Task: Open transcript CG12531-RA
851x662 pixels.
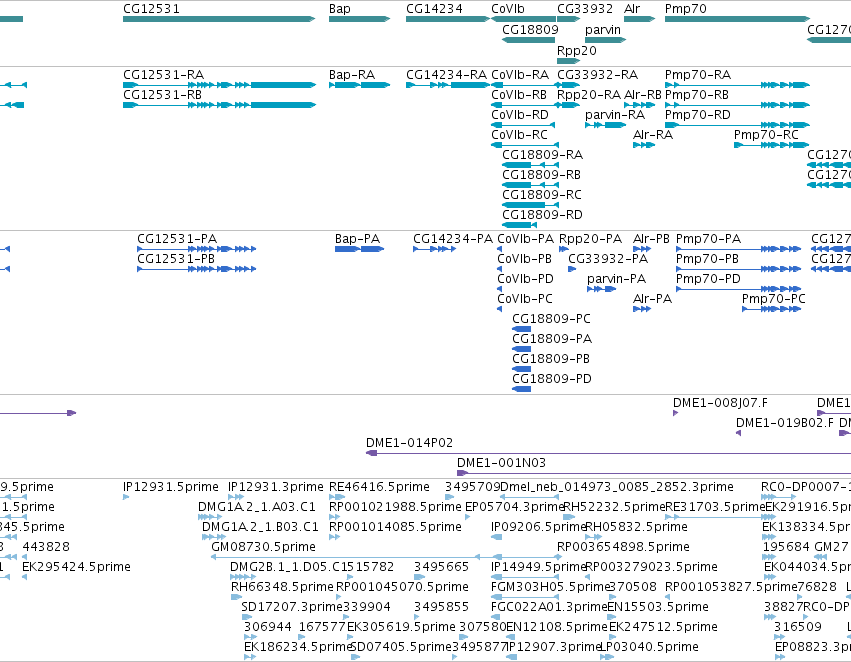Action: click(219, 85)
